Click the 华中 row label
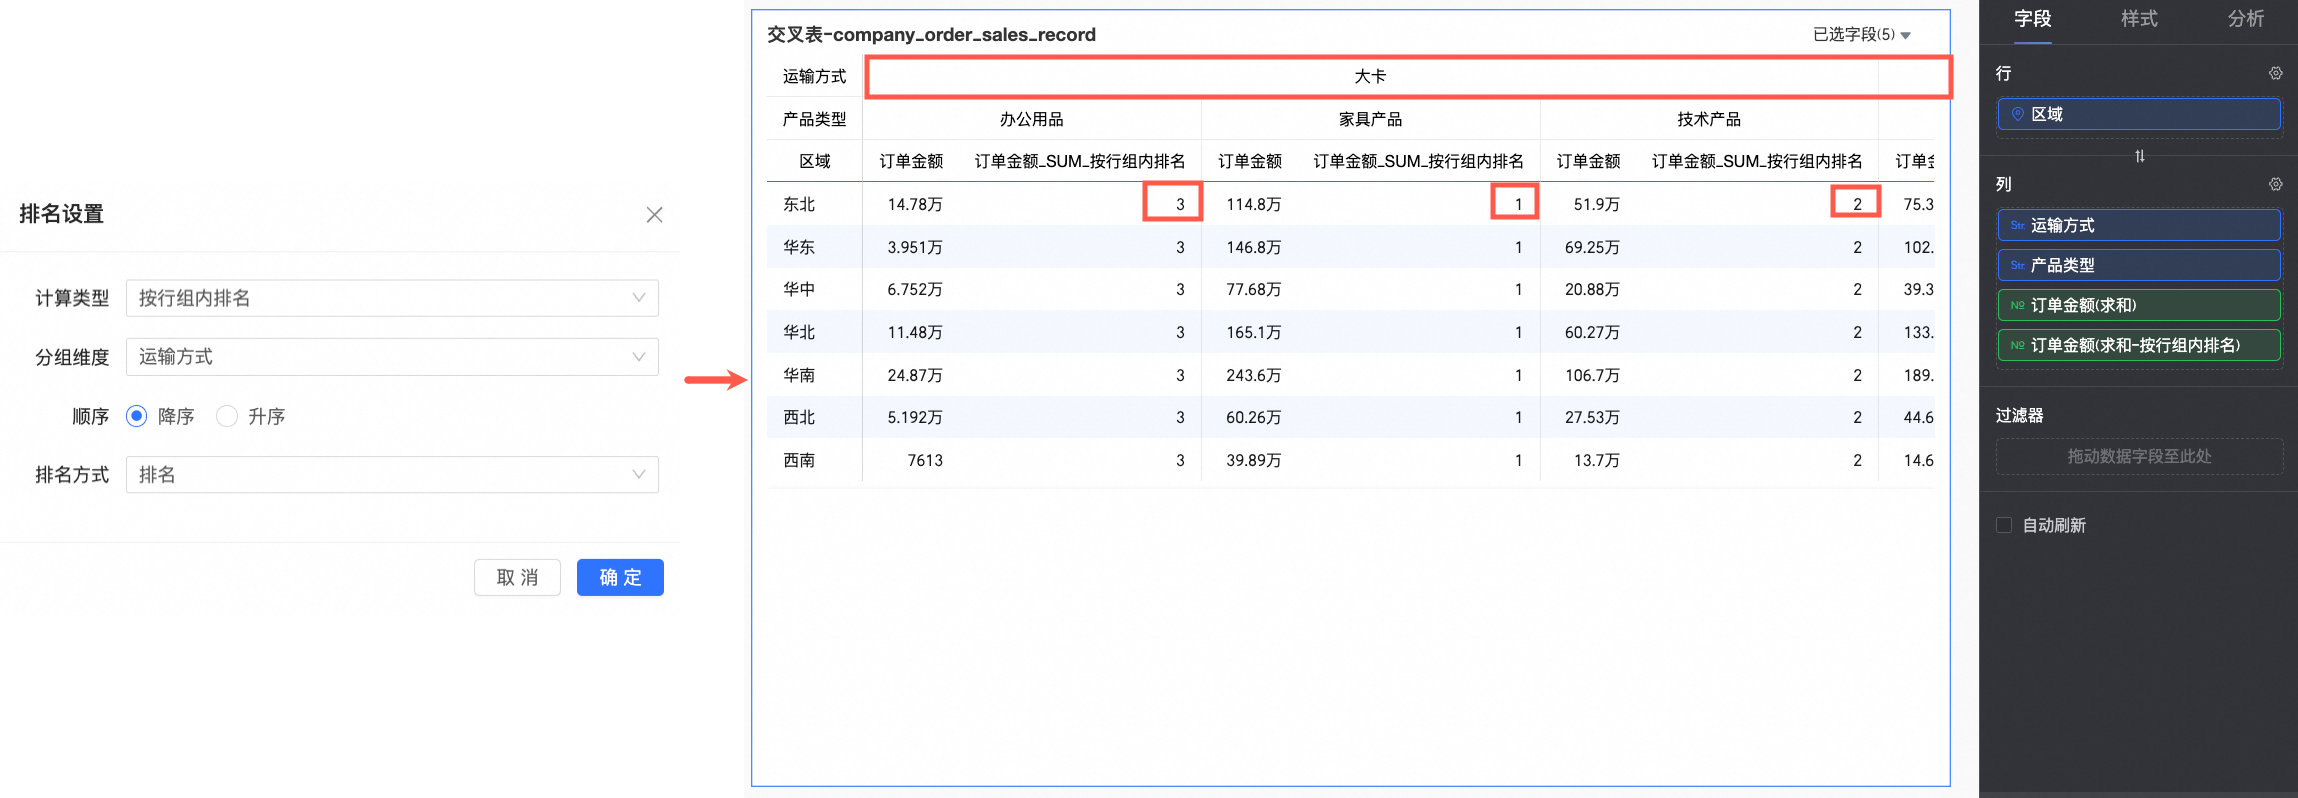 (799, 289)
